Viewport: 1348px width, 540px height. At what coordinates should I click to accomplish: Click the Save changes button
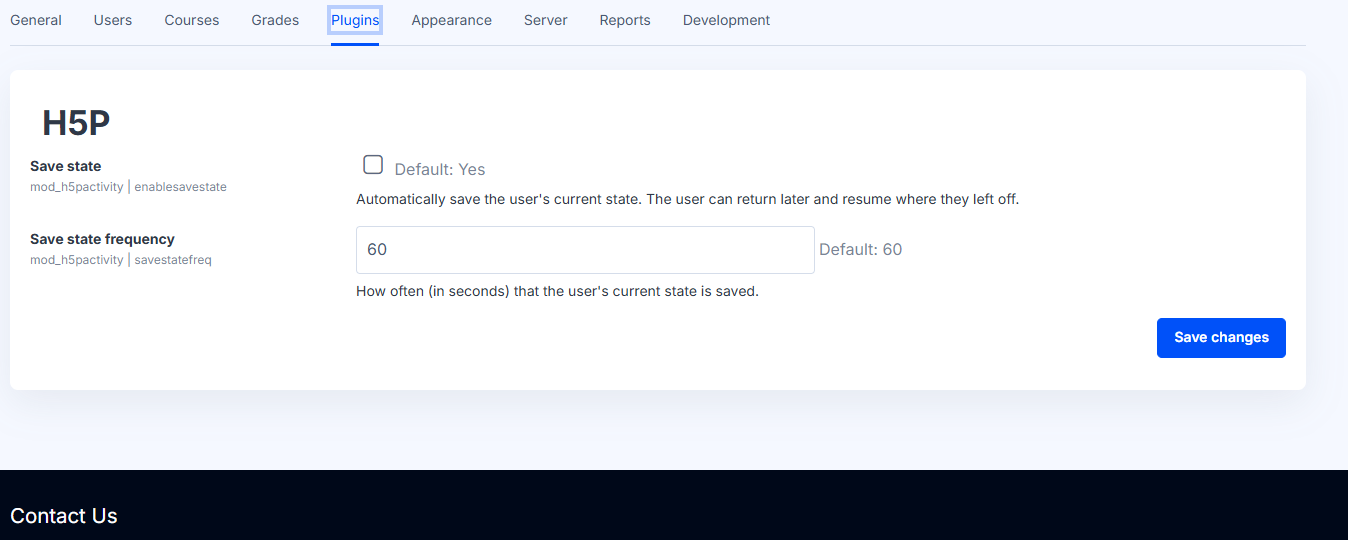pos(1221,338)
